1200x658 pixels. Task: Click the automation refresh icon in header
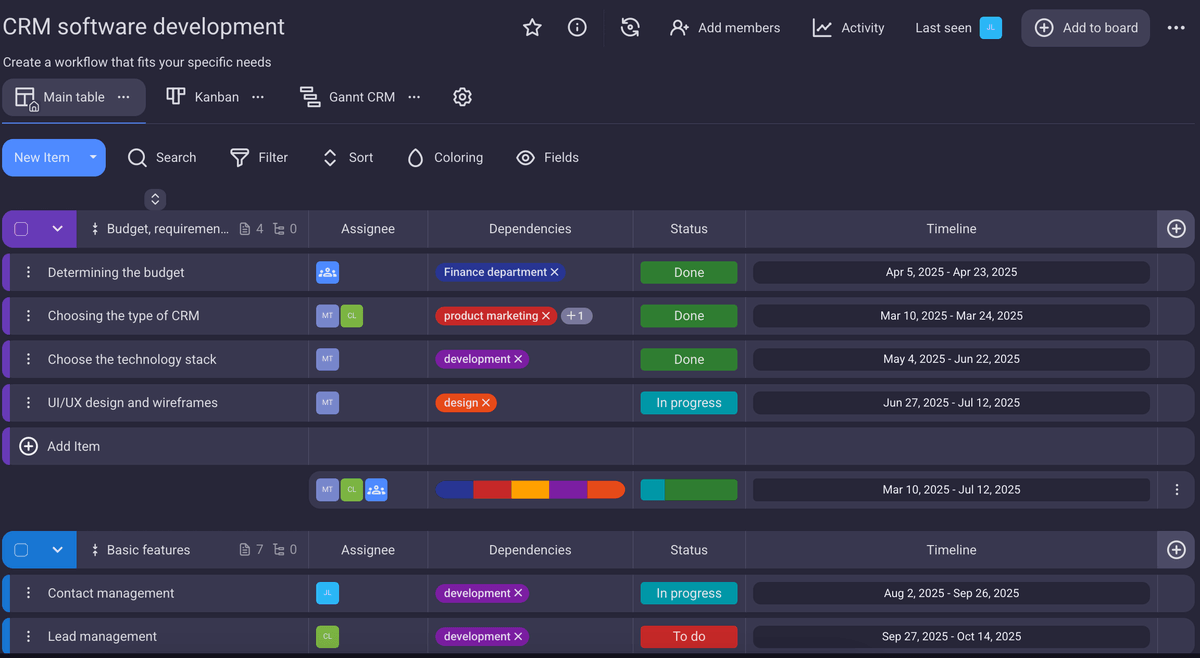pos(630,28)
